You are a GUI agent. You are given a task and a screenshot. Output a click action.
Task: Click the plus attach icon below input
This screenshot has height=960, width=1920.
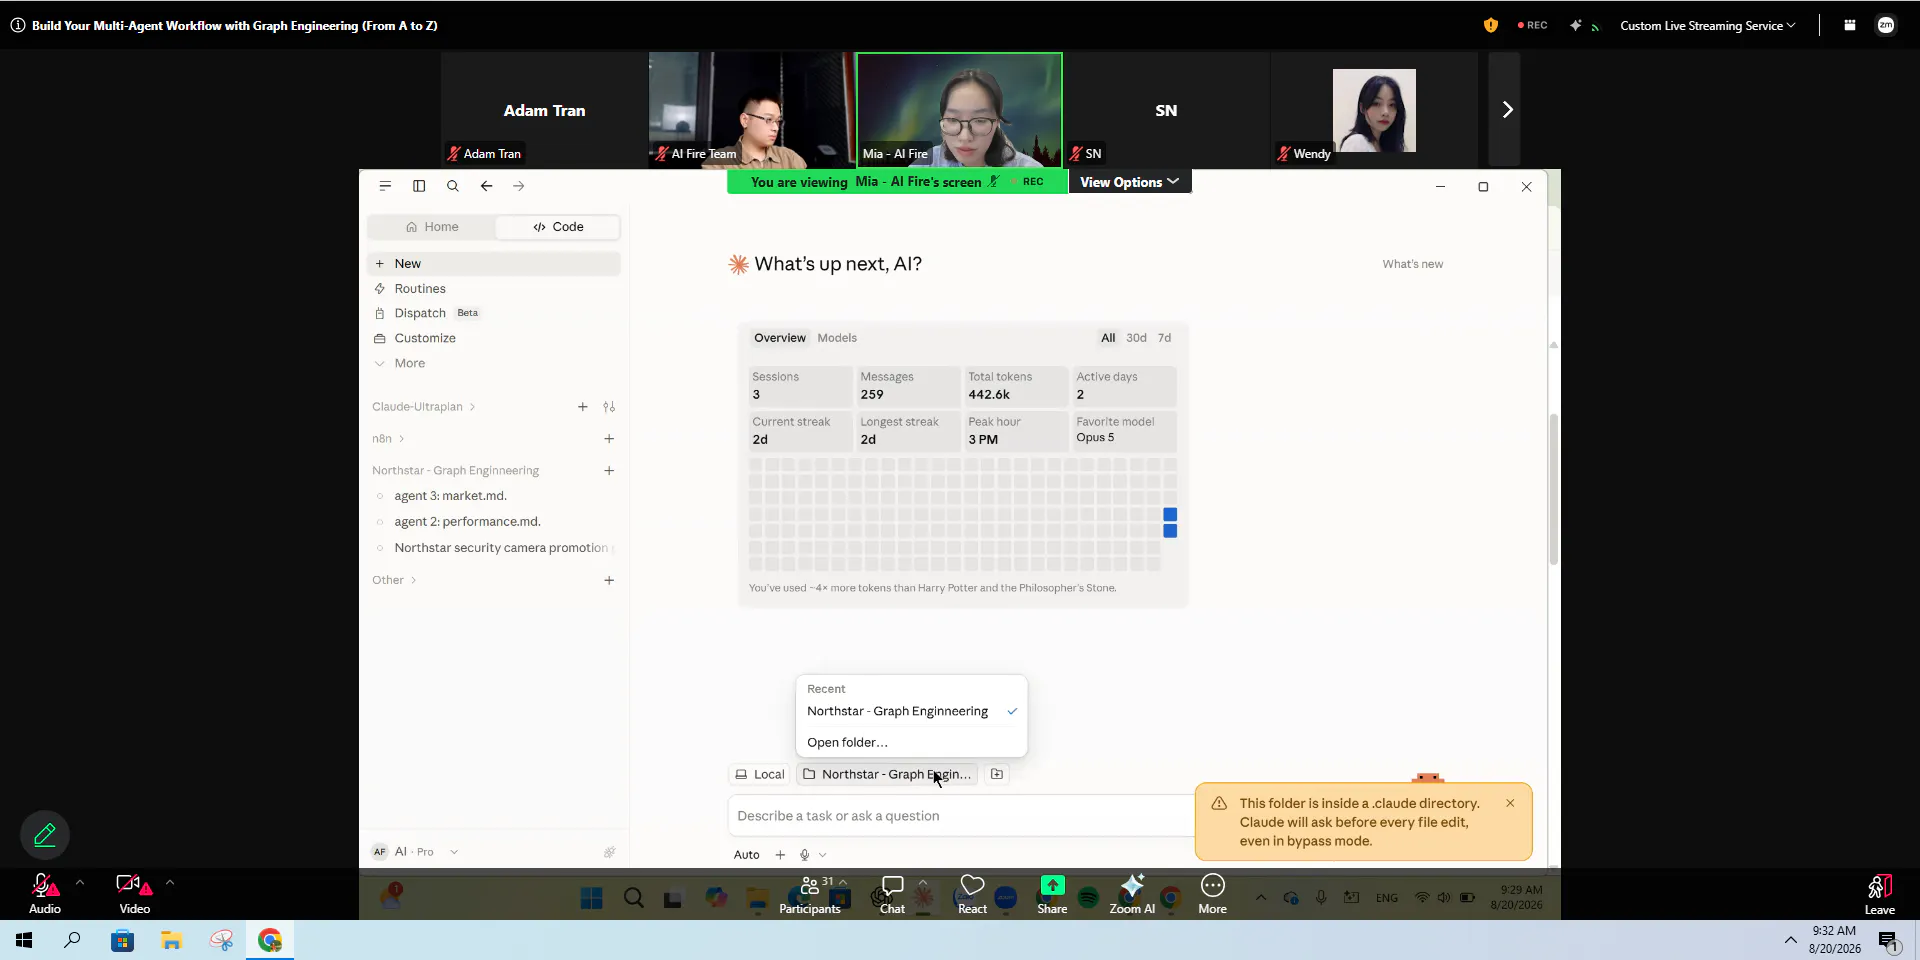780,855
